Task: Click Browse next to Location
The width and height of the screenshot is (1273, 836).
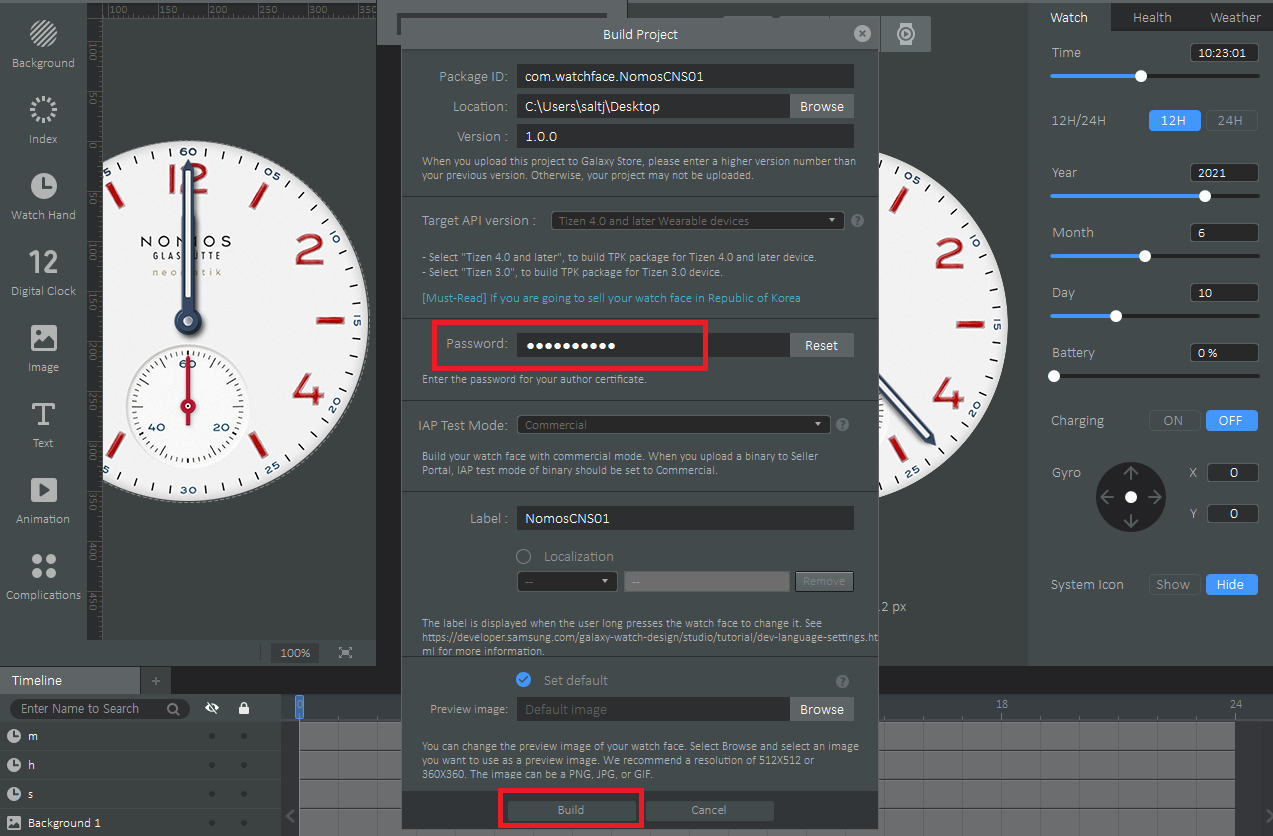Action: (822, 106)
